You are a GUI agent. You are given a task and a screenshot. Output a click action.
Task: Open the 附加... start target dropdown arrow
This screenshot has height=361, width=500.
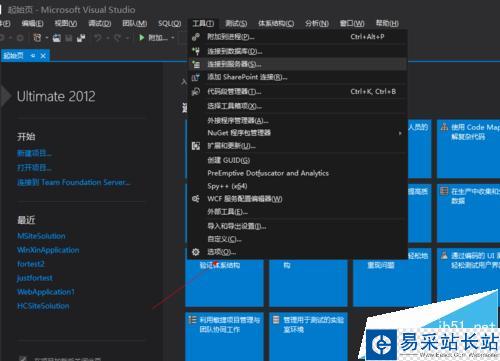[173, 38]
